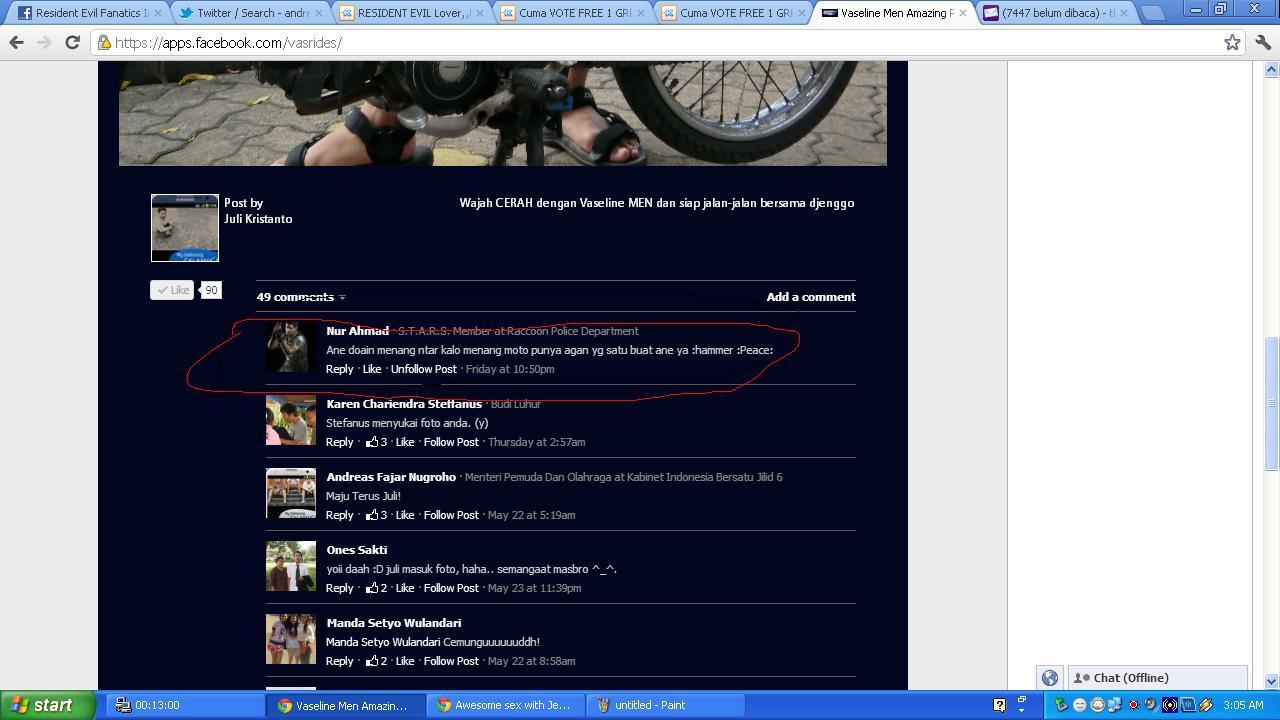Open Manda Setyo Wulandari profile link
Image resolution: width=1280 pixels, height=720 pixels.
click(394, 623)
